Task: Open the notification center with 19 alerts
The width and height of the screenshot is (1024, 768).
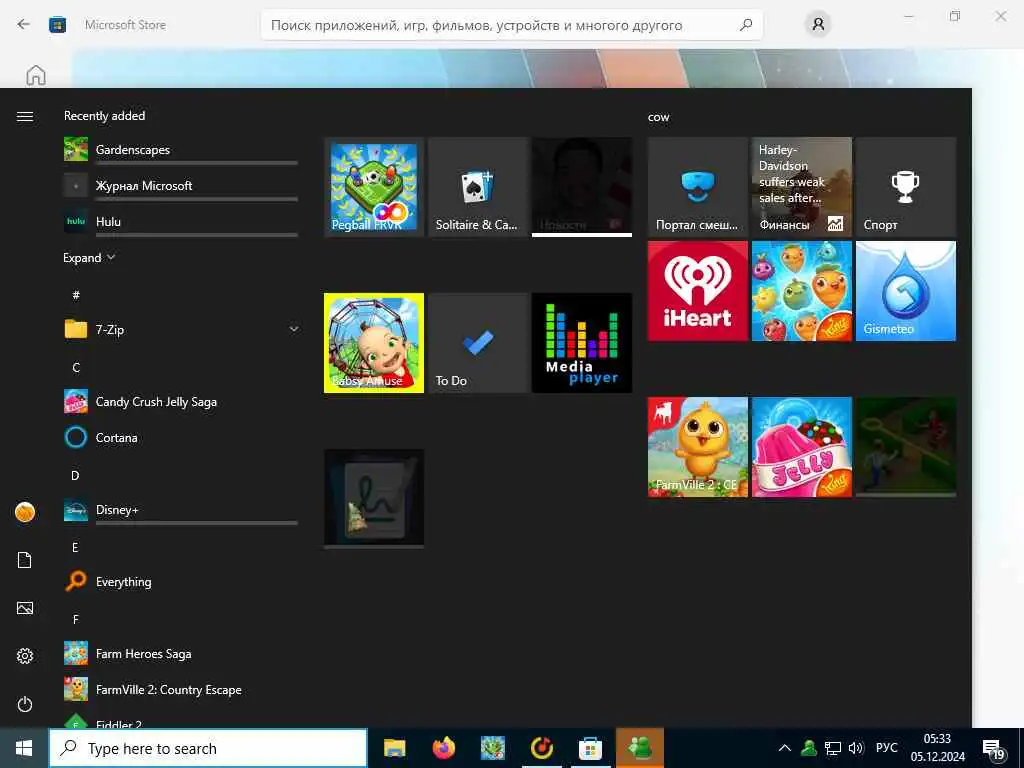Action: (994, 749)
